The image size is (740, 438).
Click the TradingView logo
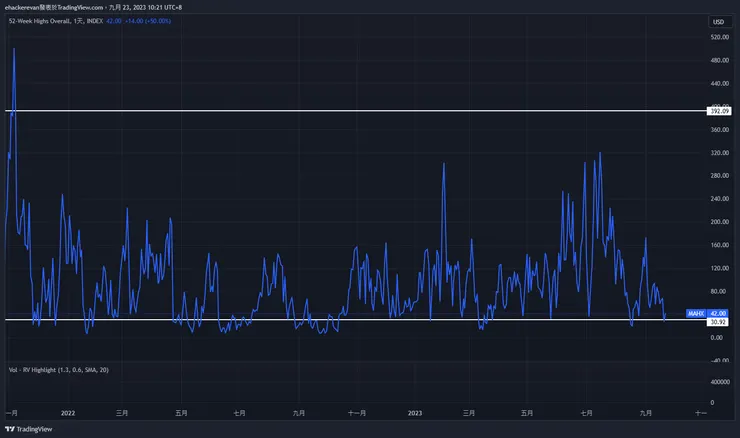pos(28,429)
